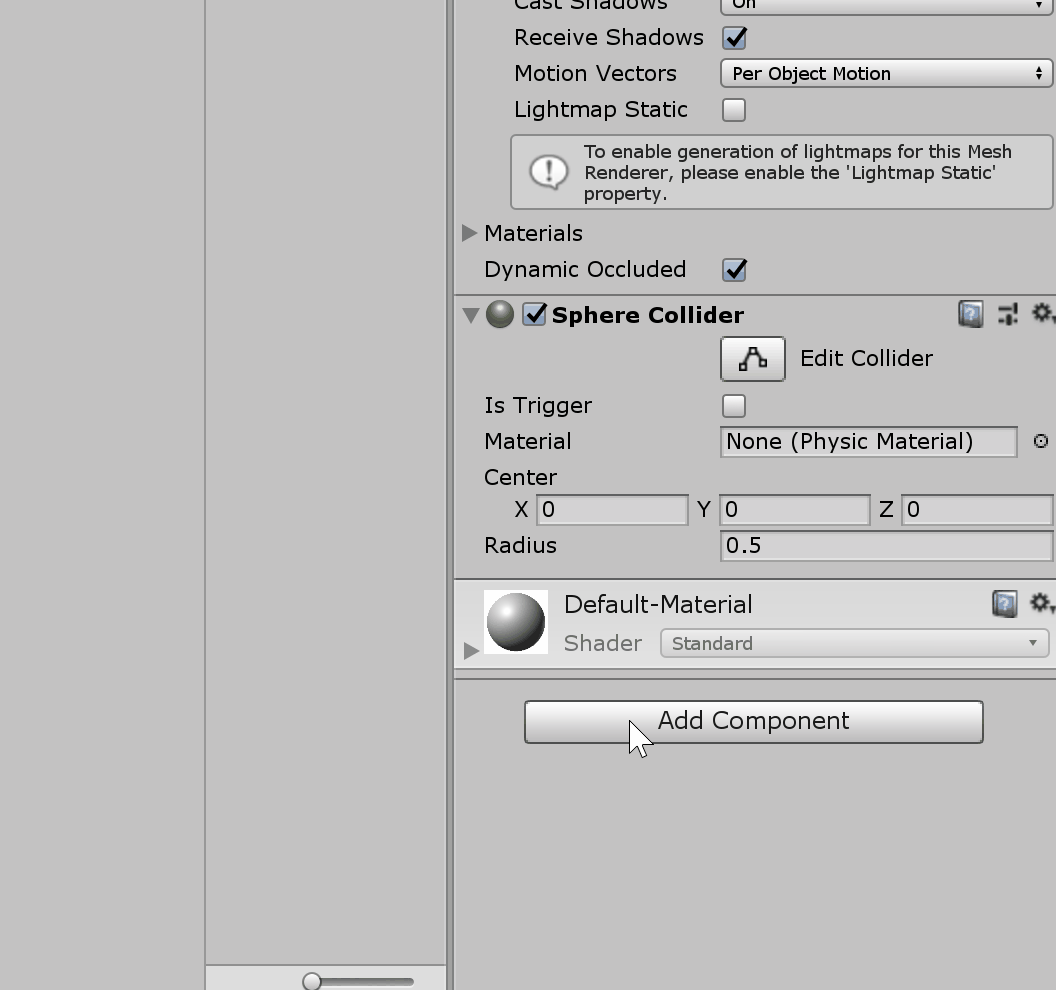1056x990 pixels.
Task: Open the Shader Standard dropdown
Action: [855, 643]
